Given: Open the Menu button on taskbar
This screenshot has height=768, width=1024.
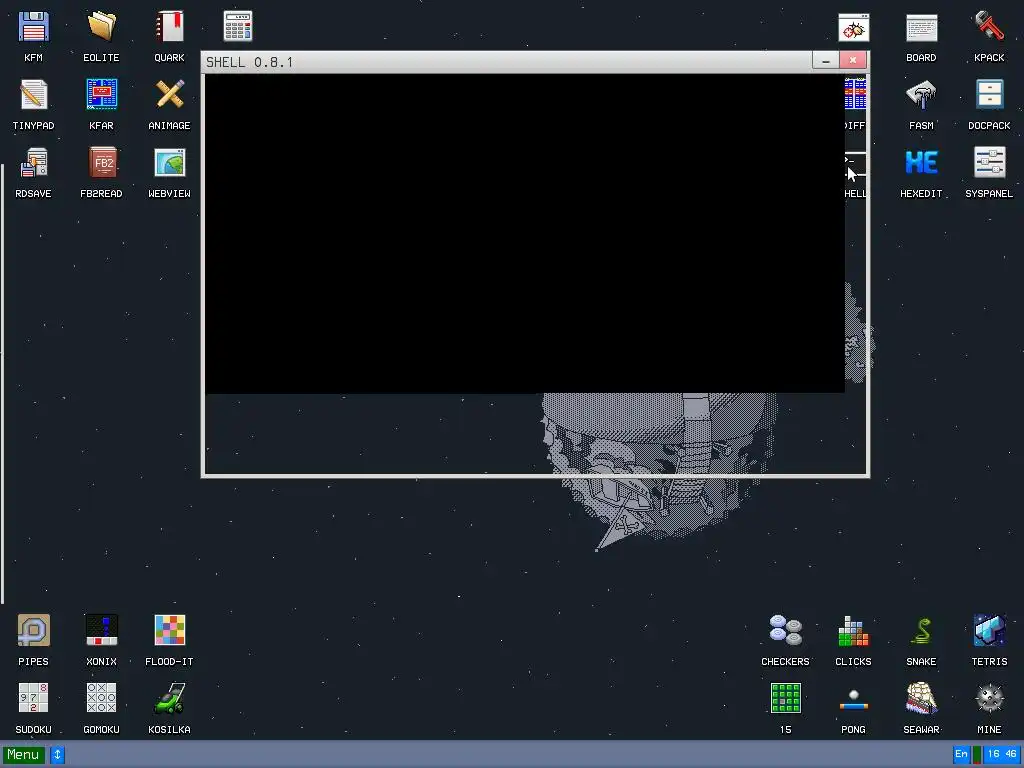Looking at the screenshot, I should click(x=24, y=755).
